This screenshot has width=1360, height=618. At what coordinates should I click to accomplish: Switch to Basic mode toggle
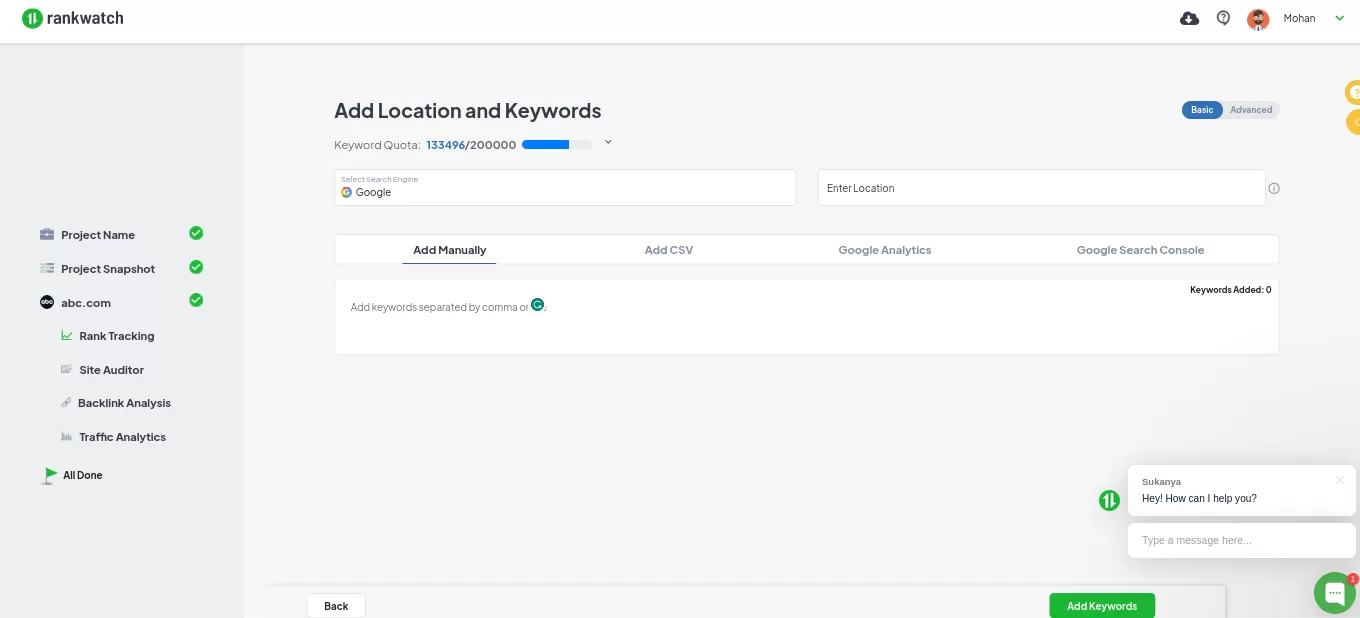click(1202, 110)
